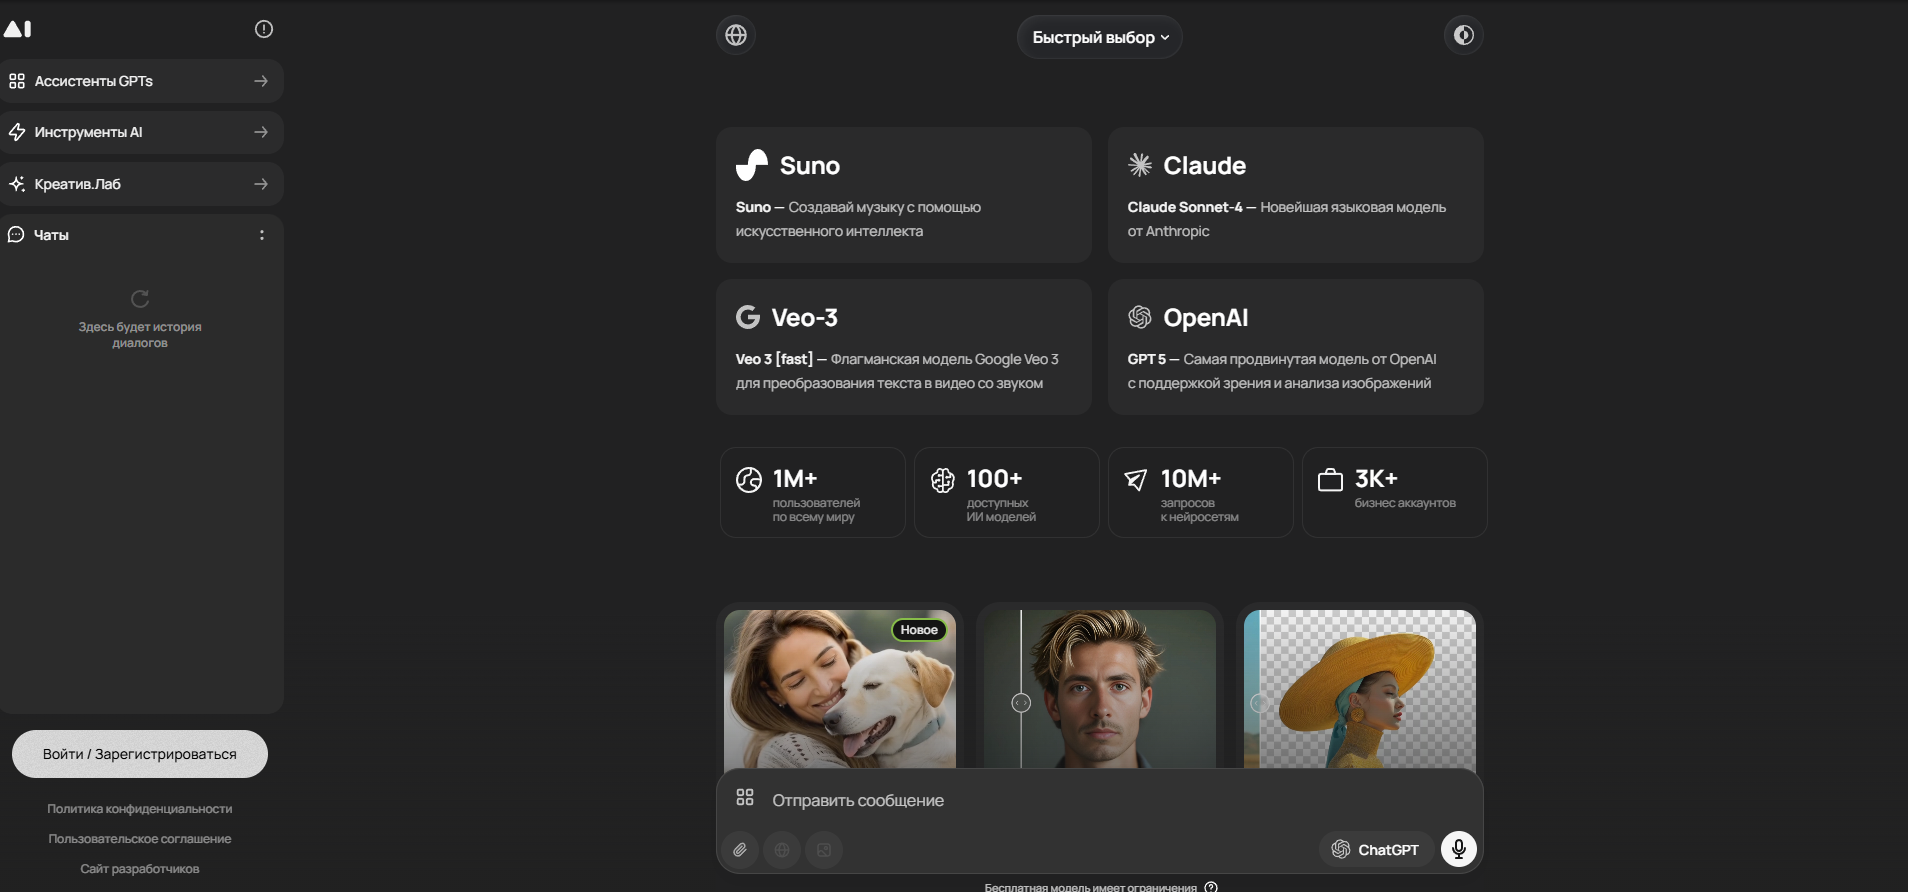Open the Чаты three-dot options menu

pos(262,235)
